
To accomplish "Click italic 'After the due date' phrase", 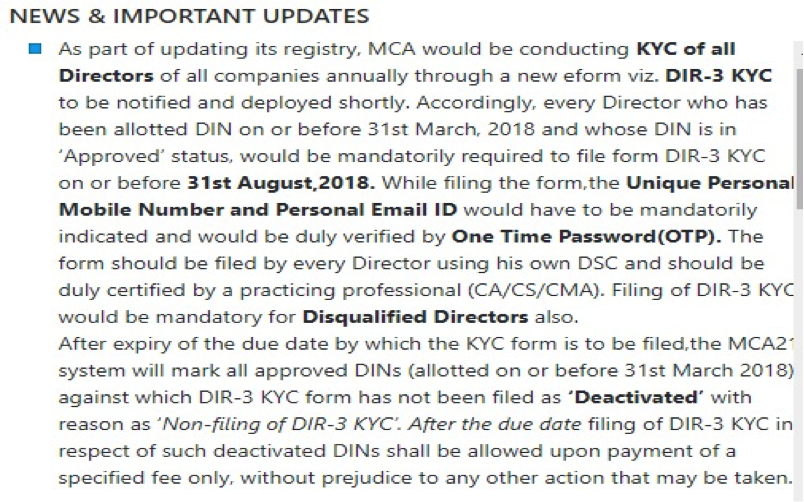I will point(495,424).
